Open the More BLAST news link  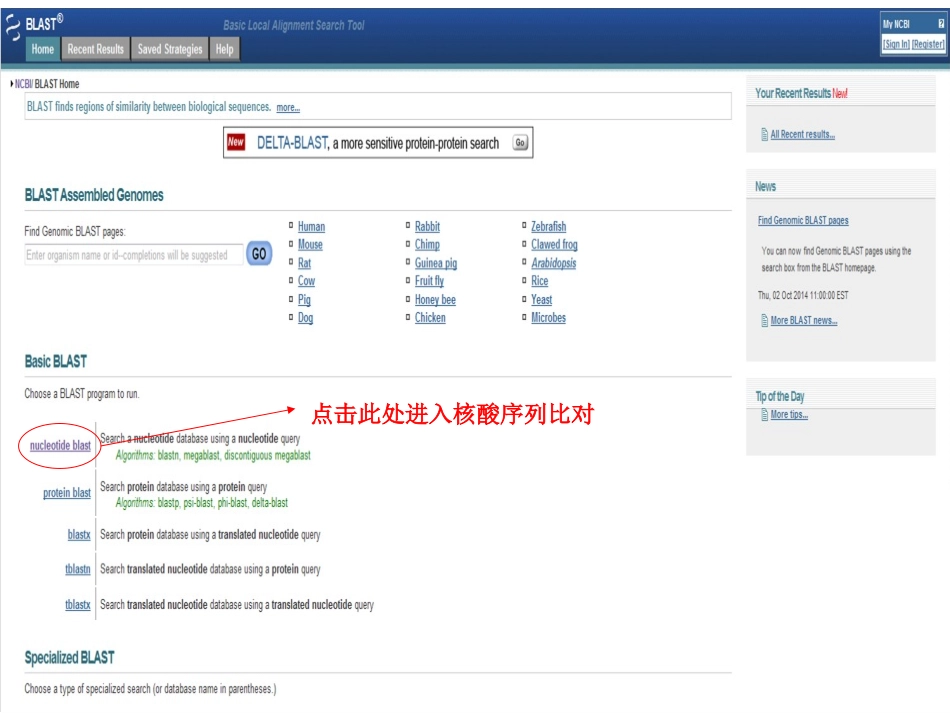(804, 320)
